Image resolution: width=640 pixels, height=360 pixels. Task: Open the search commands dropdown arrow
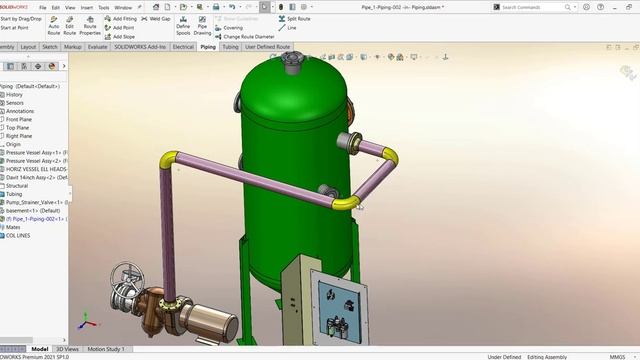tap(575, 7)
